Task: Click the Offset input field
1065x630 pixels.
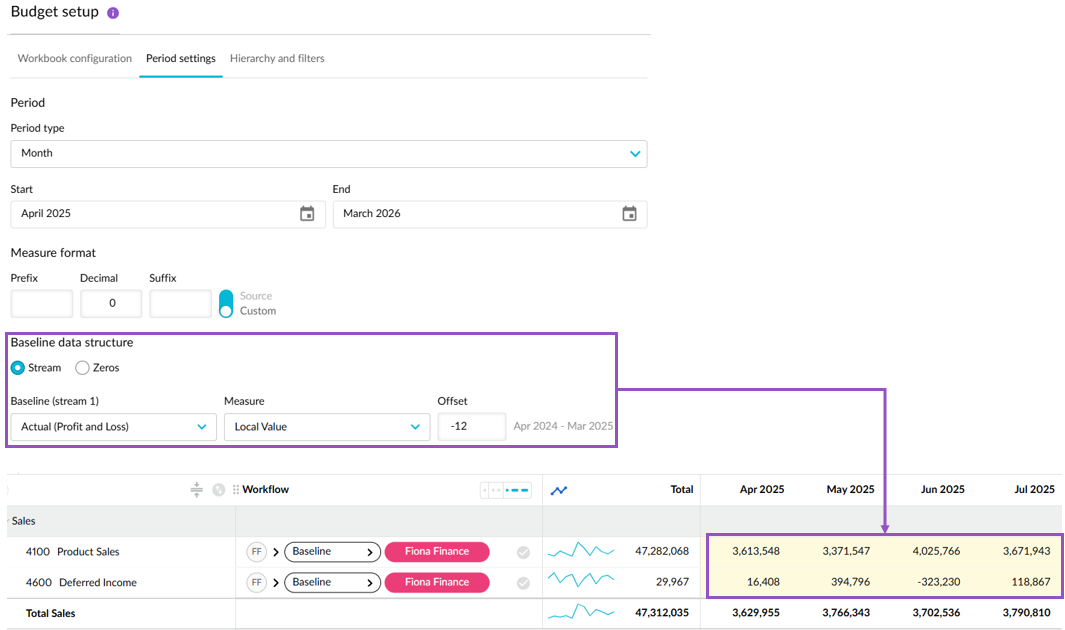Action: [x=471, y=427]
